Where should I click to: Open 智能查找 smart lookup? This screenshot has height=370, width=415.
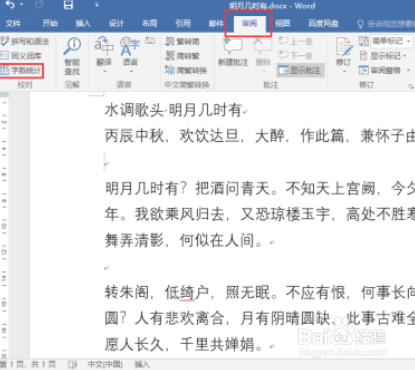[x=72, y=56]
